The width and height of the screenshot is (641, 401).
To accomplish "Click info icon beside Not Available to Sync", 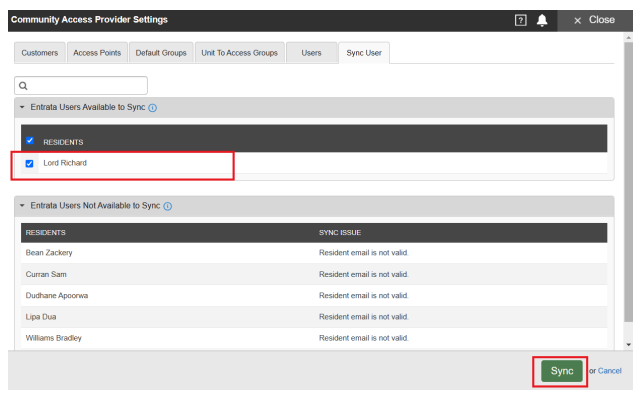I will point(168,206).
